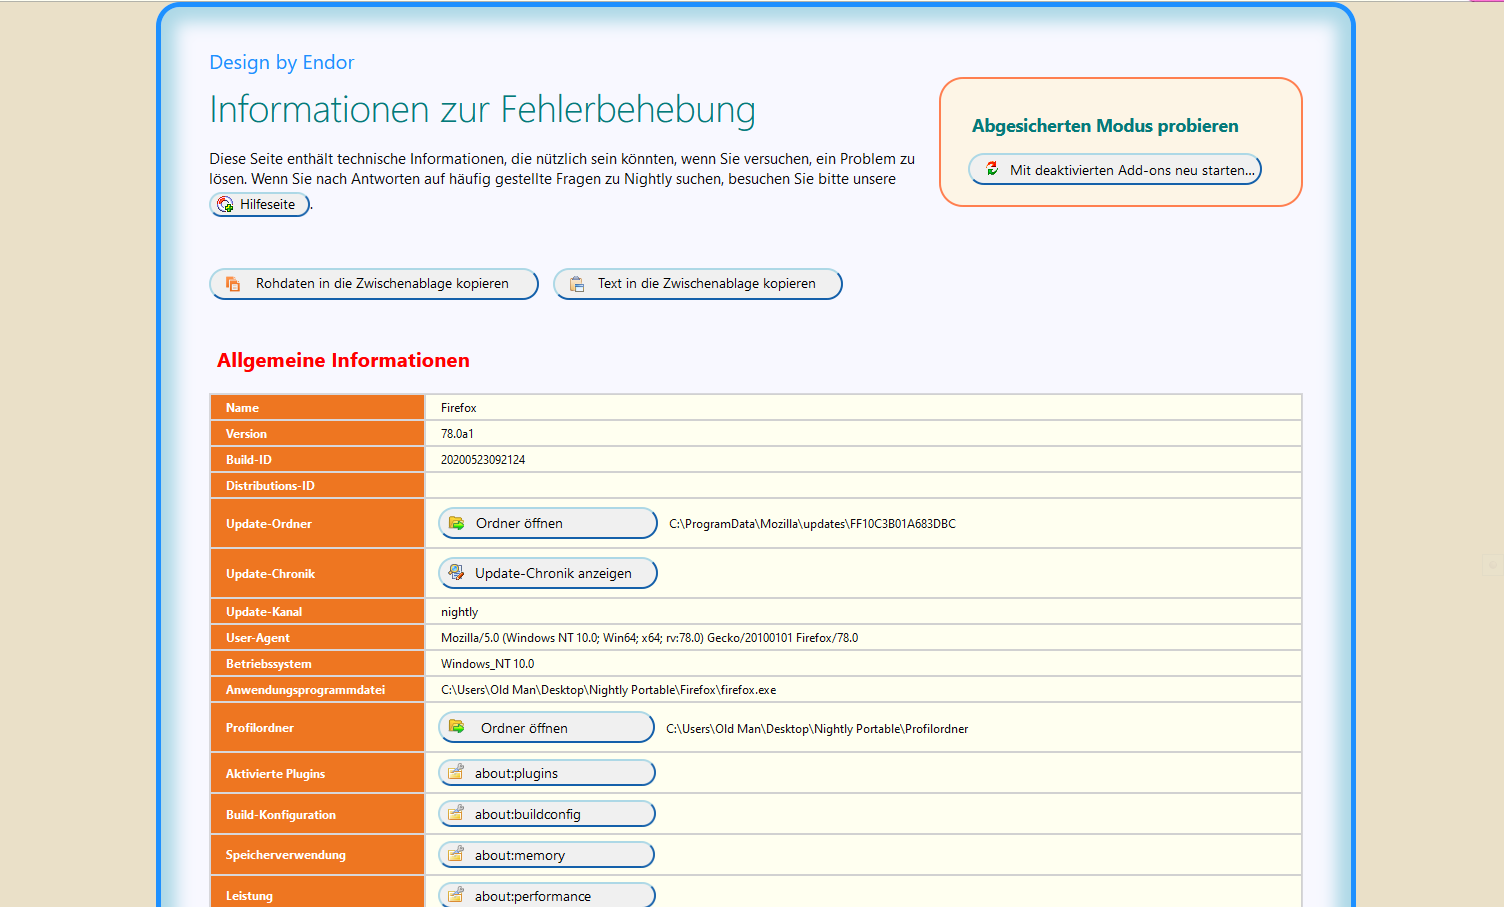
Task: Click the folder icon in the Profilordner row
Action: click(457, 727)
